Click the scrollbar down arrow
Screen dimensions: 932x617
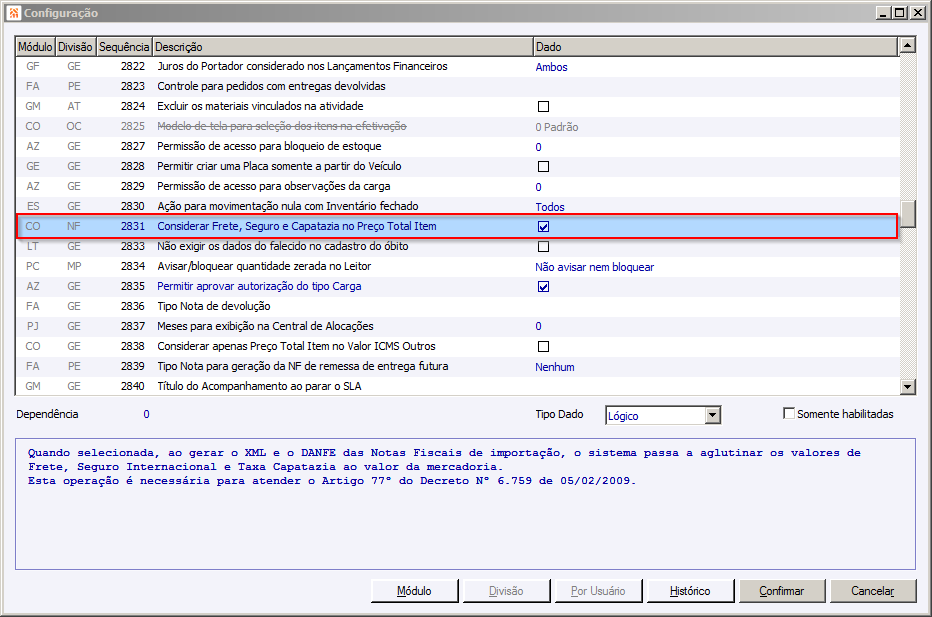click(x=907, y=386)
